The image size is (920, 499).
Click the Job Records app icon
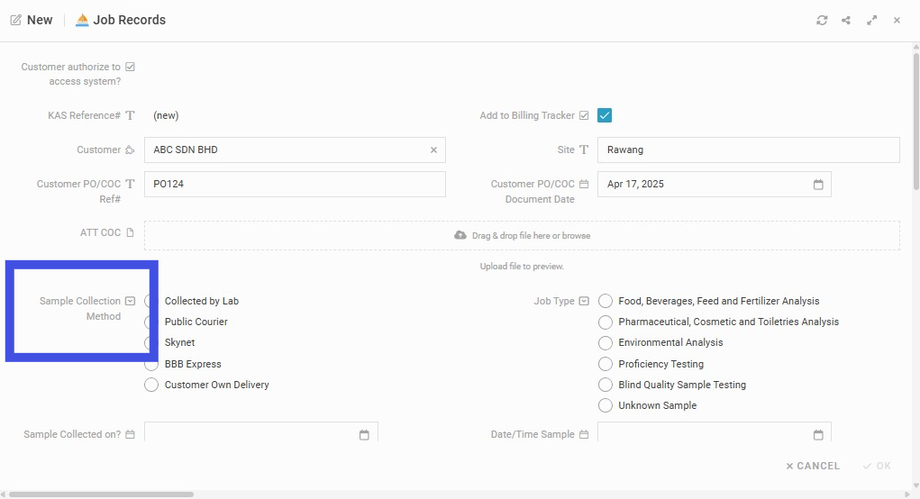point(82,20)
